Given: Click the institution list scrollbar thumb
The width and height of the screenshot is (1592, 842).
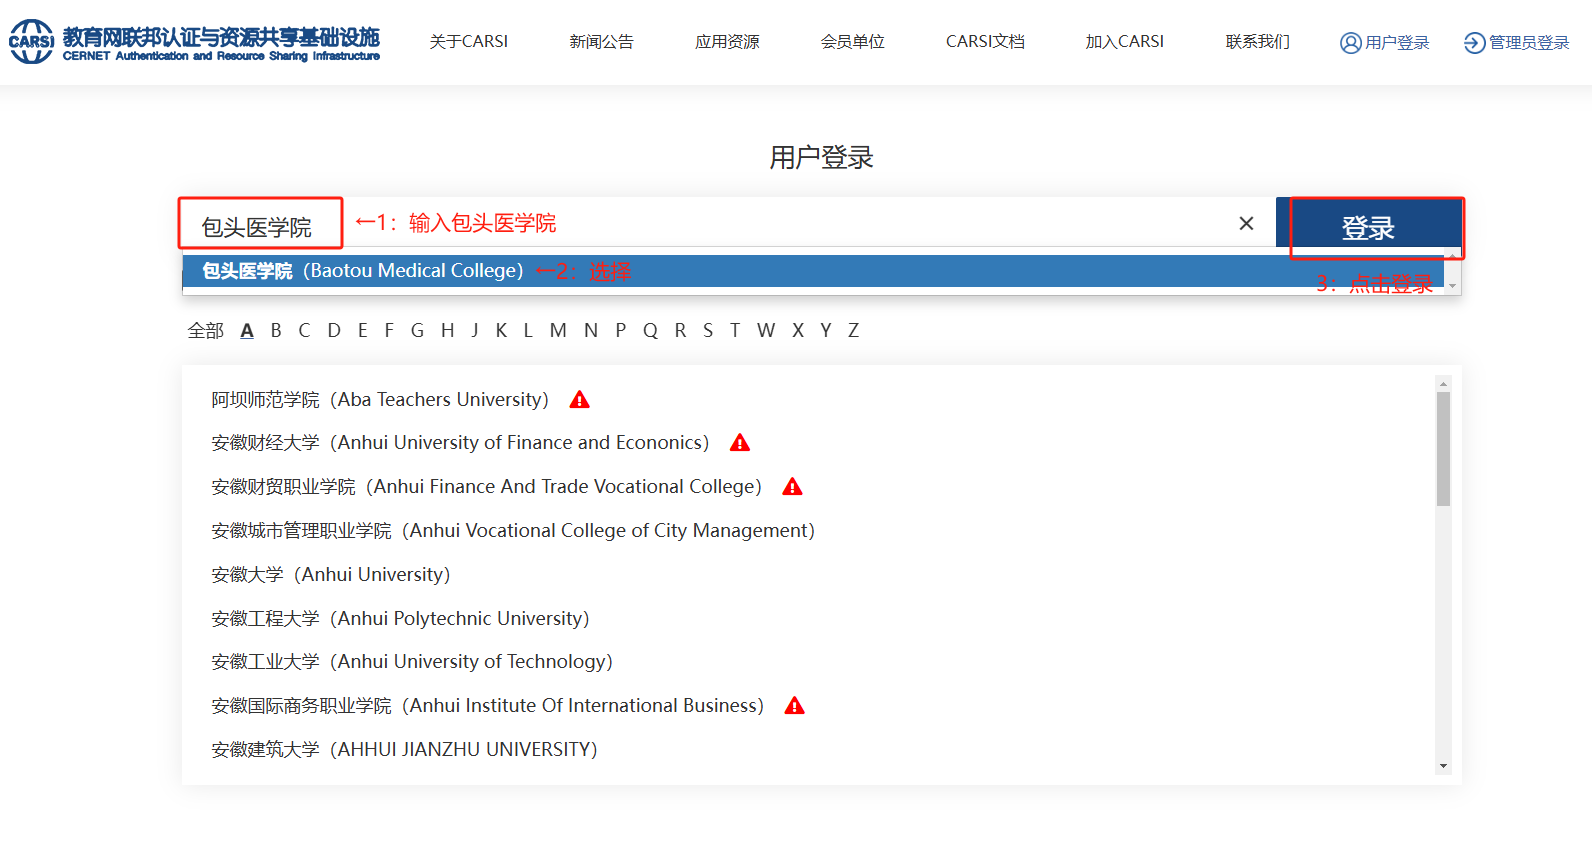Looking at the screenshot, I should 1443,449.
